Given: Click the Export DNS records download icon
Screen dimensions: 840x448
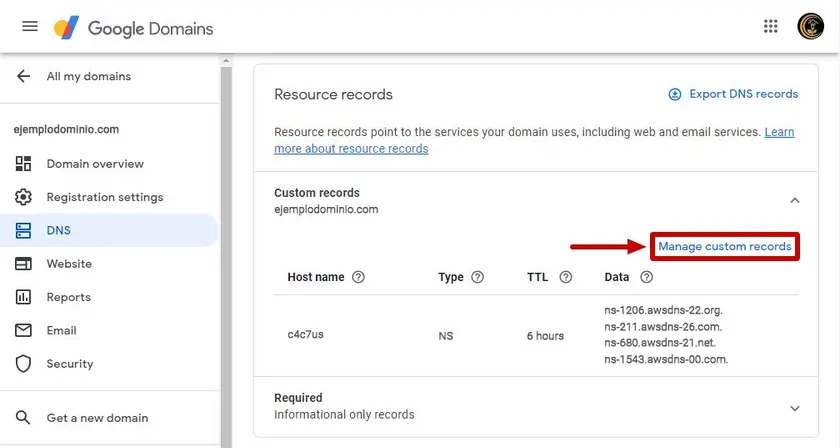Looking at the screenshot, I should pyautogui.click(x=674, y=94).
